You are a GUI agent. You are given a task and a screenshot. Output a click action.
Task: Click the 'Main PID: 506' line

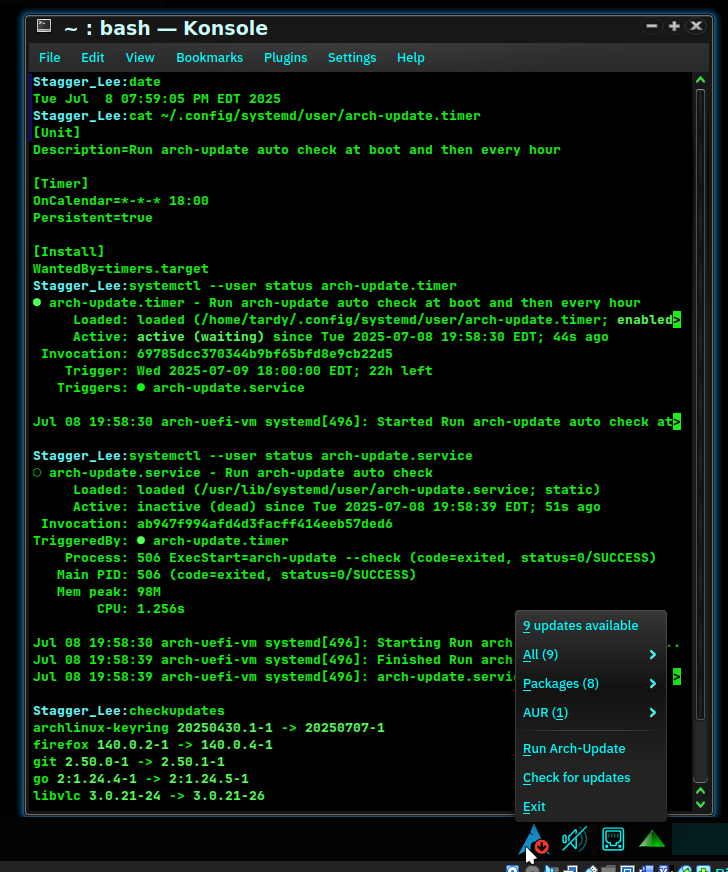point(236,575)
